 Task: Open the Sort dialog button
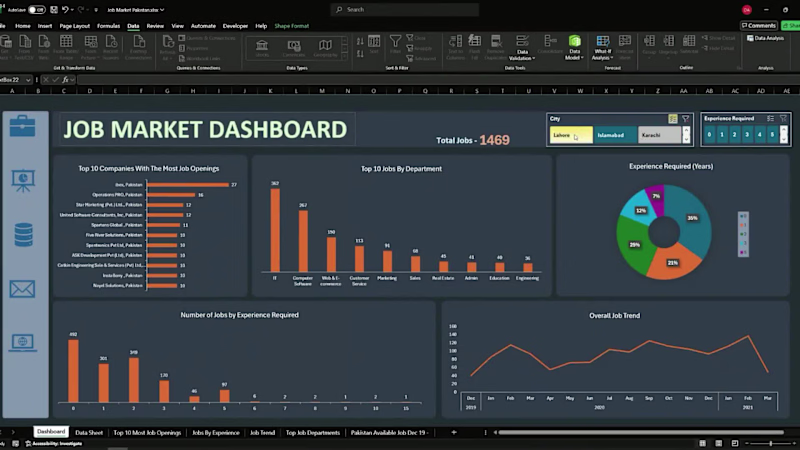(374, 45)
